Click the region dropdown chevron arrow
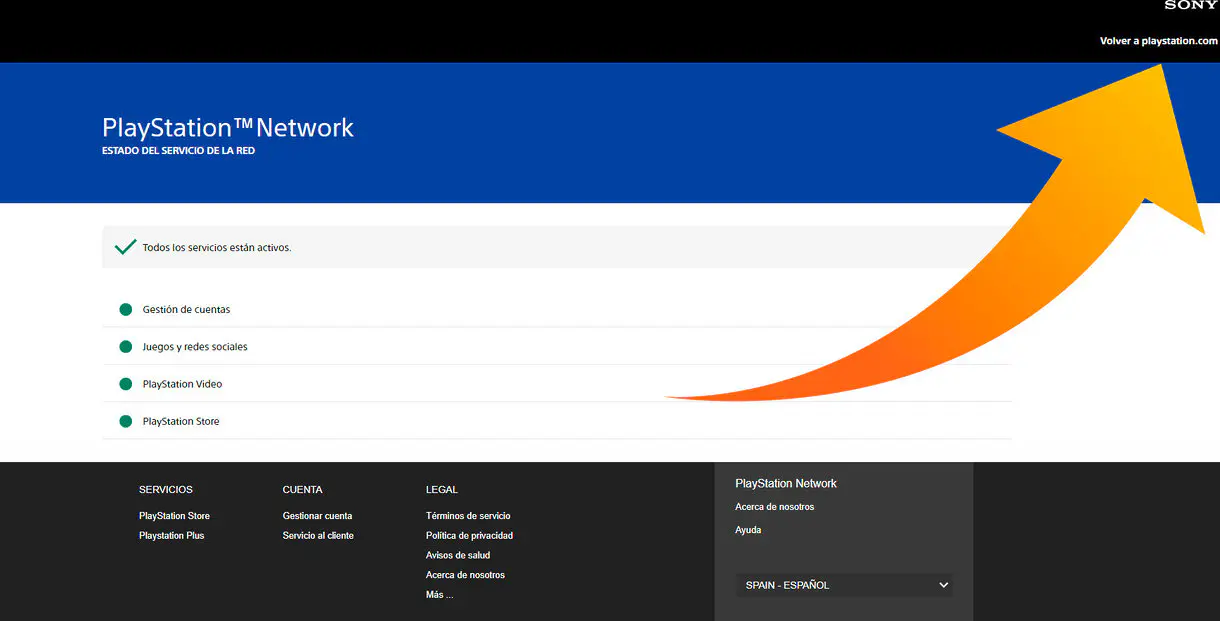This screenshot has height=621, width=1220. point(943,585)
